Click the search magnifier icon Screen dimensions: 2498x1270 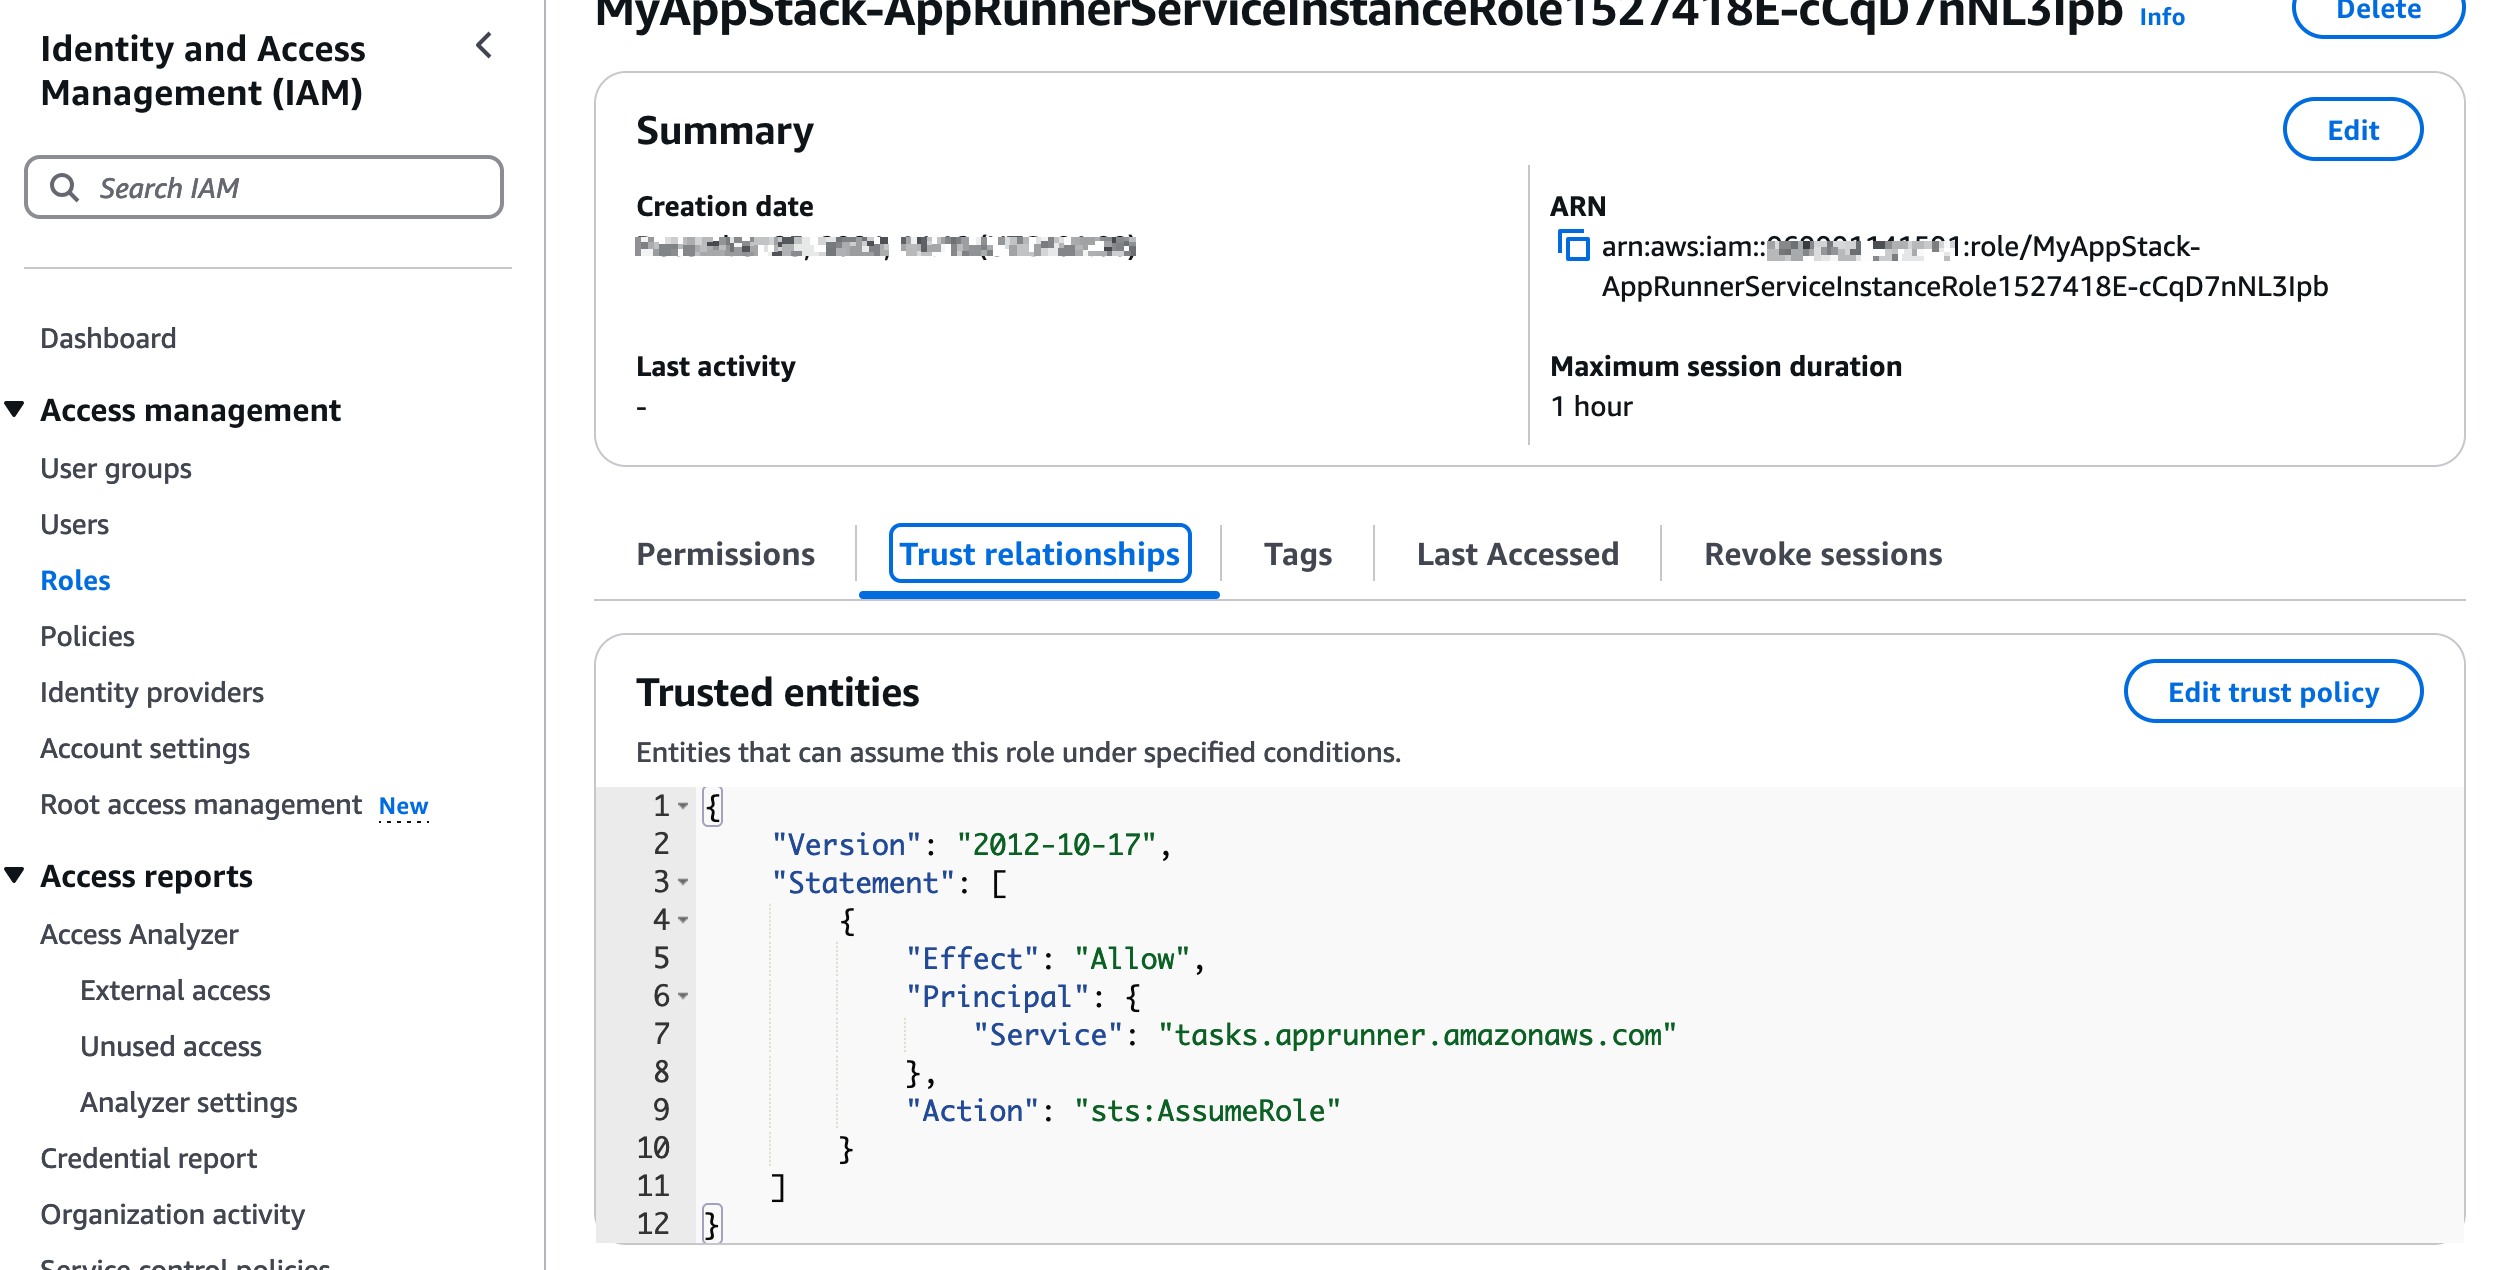point(65,188)
